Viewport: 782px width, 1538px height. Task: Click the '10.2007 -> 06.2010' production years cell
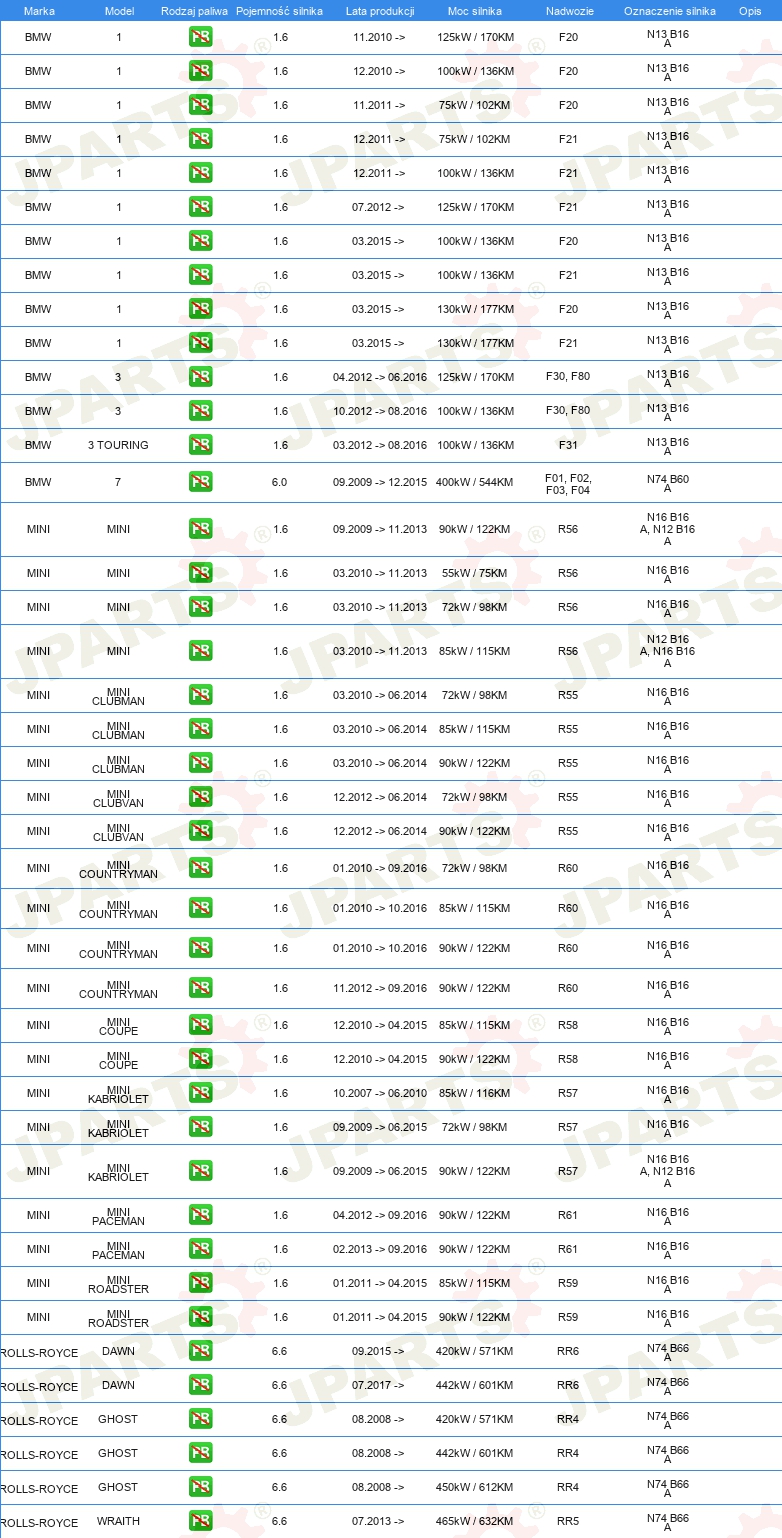click(380, 1093)
